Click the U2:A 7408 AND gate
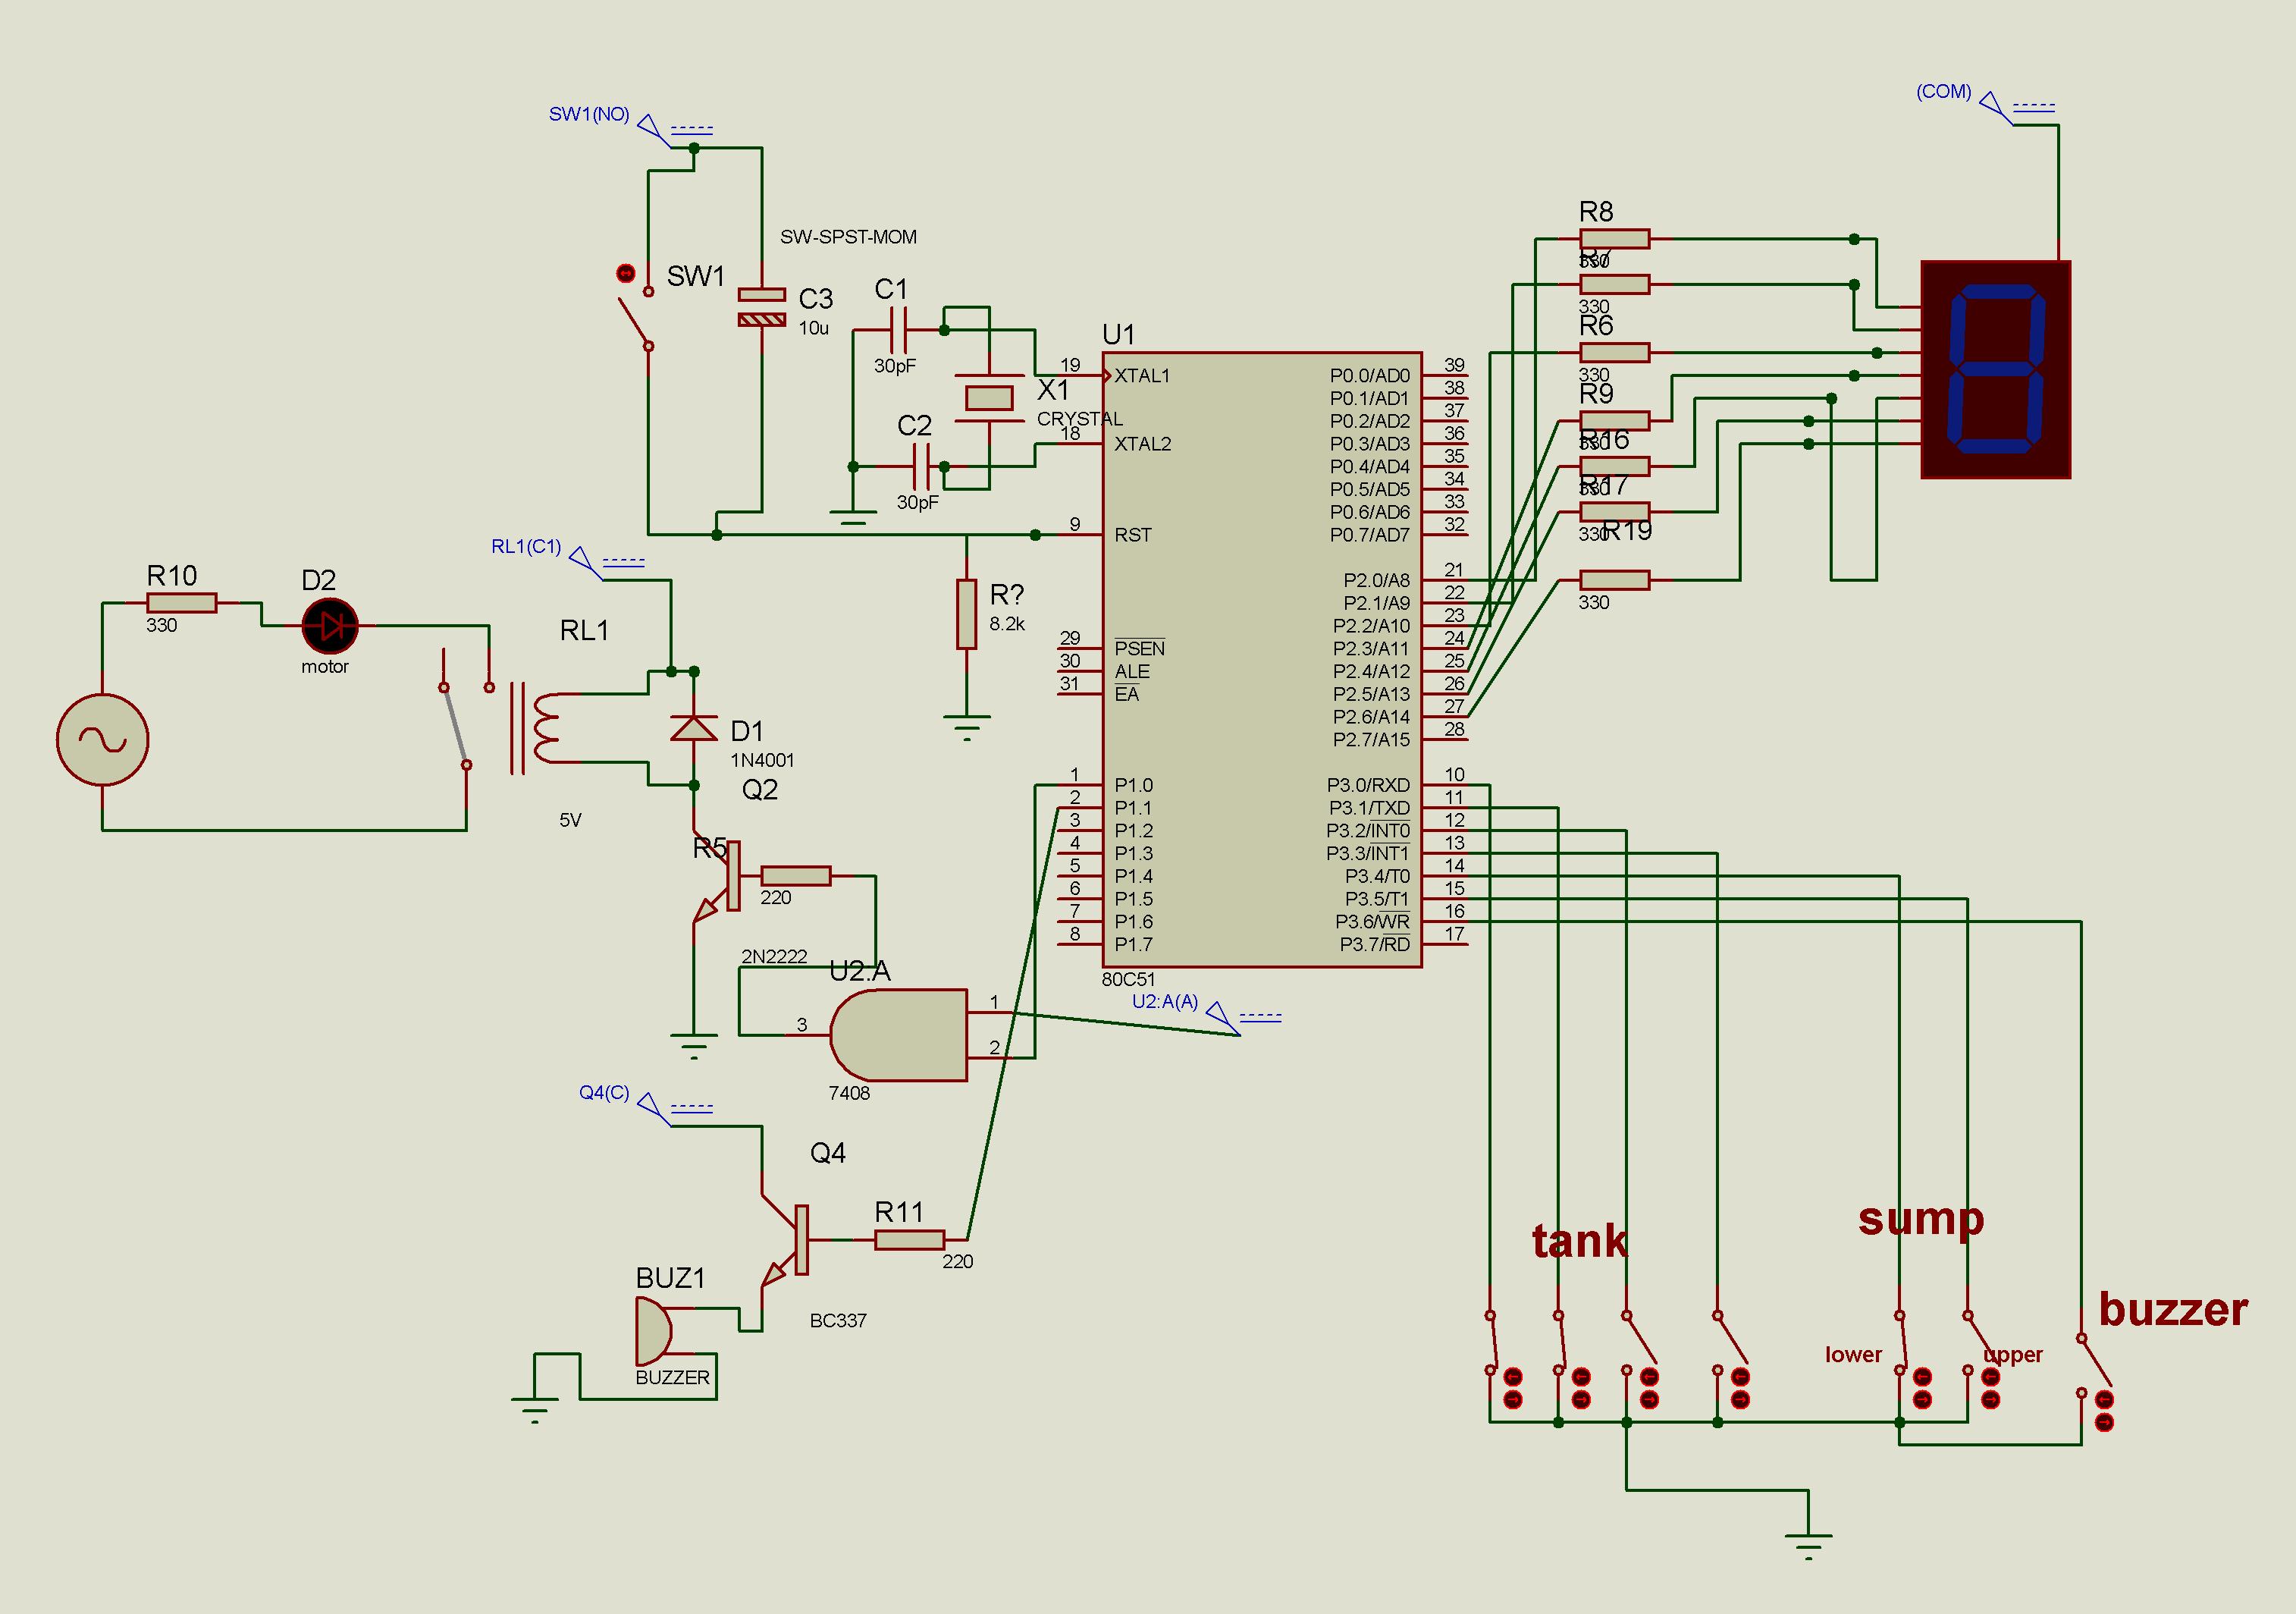Viewport: 2296px width, 1614px height. click(899, 1035)
